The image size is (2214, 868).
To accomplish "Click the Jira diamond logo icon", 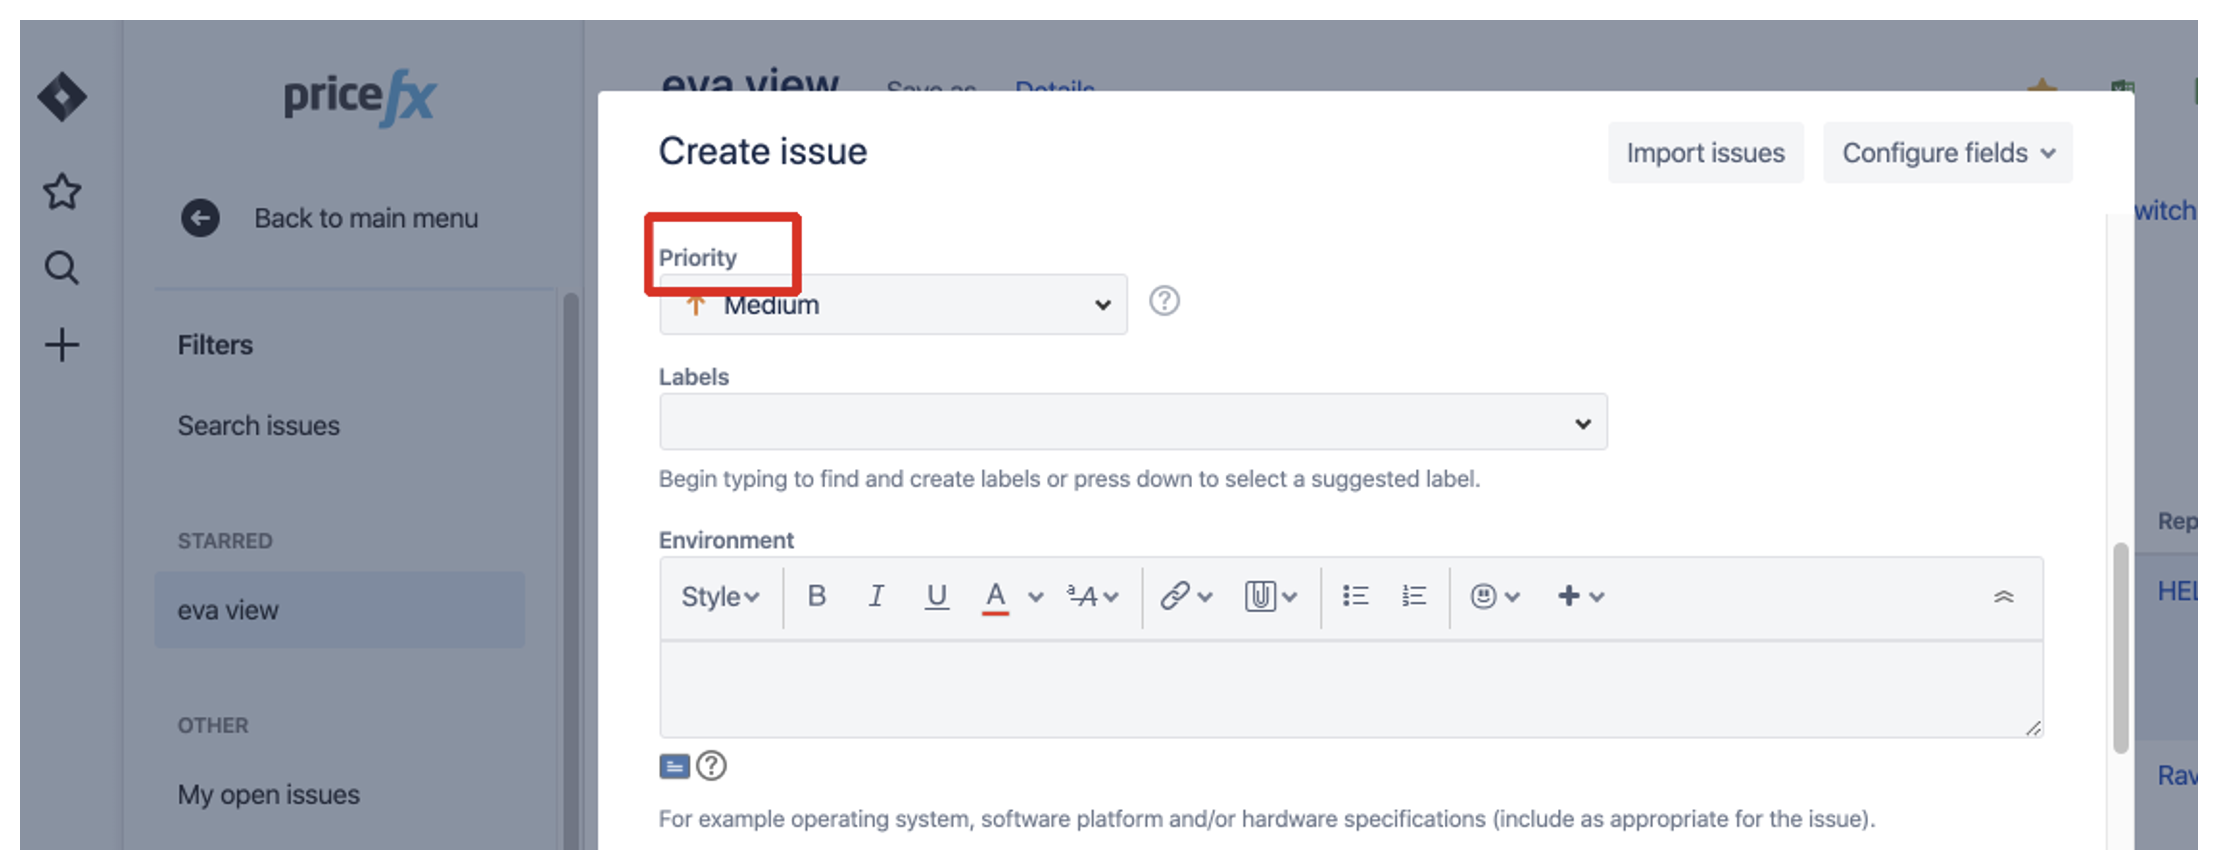I will (x=62, y=97).
